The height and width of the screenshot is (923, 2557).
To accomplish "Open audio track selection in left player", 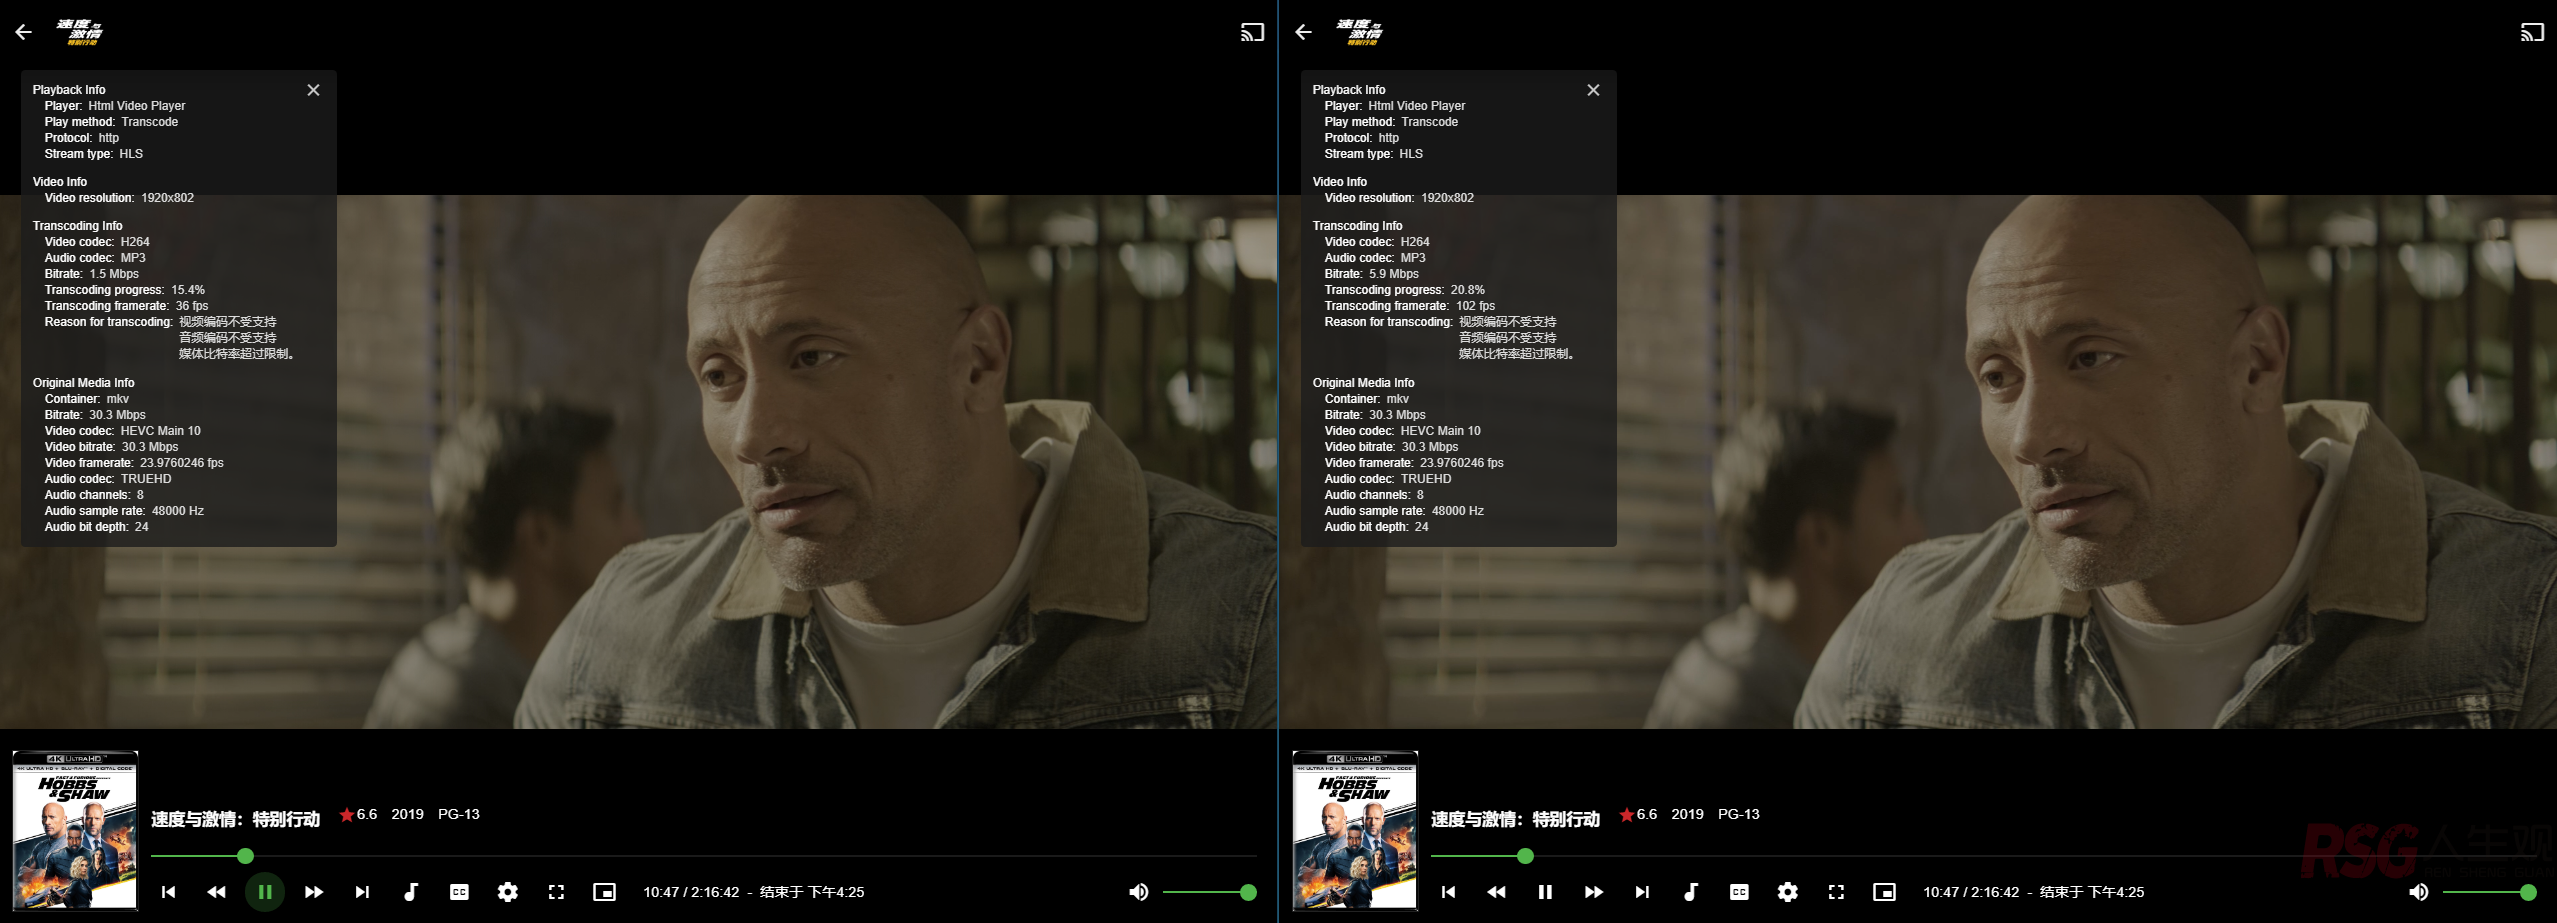I will coord(410,892).
